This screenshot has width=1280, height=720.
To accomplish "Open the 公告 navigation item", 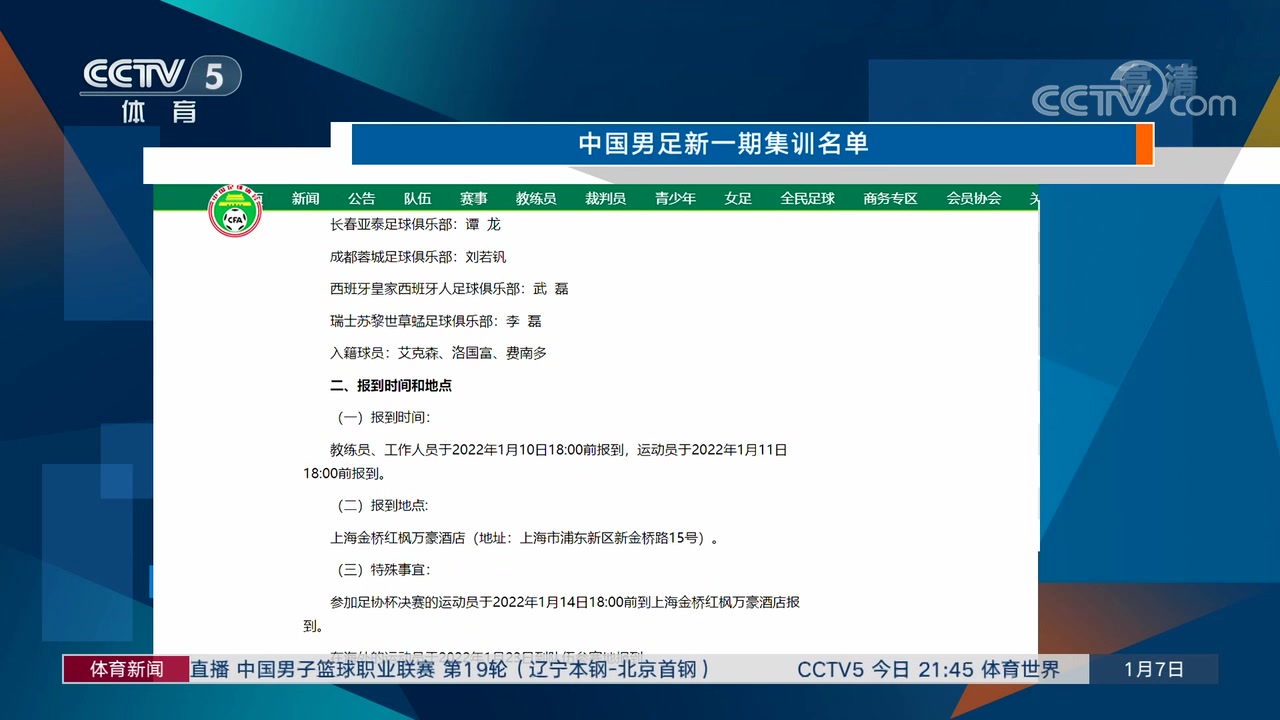I will point(362,198).
